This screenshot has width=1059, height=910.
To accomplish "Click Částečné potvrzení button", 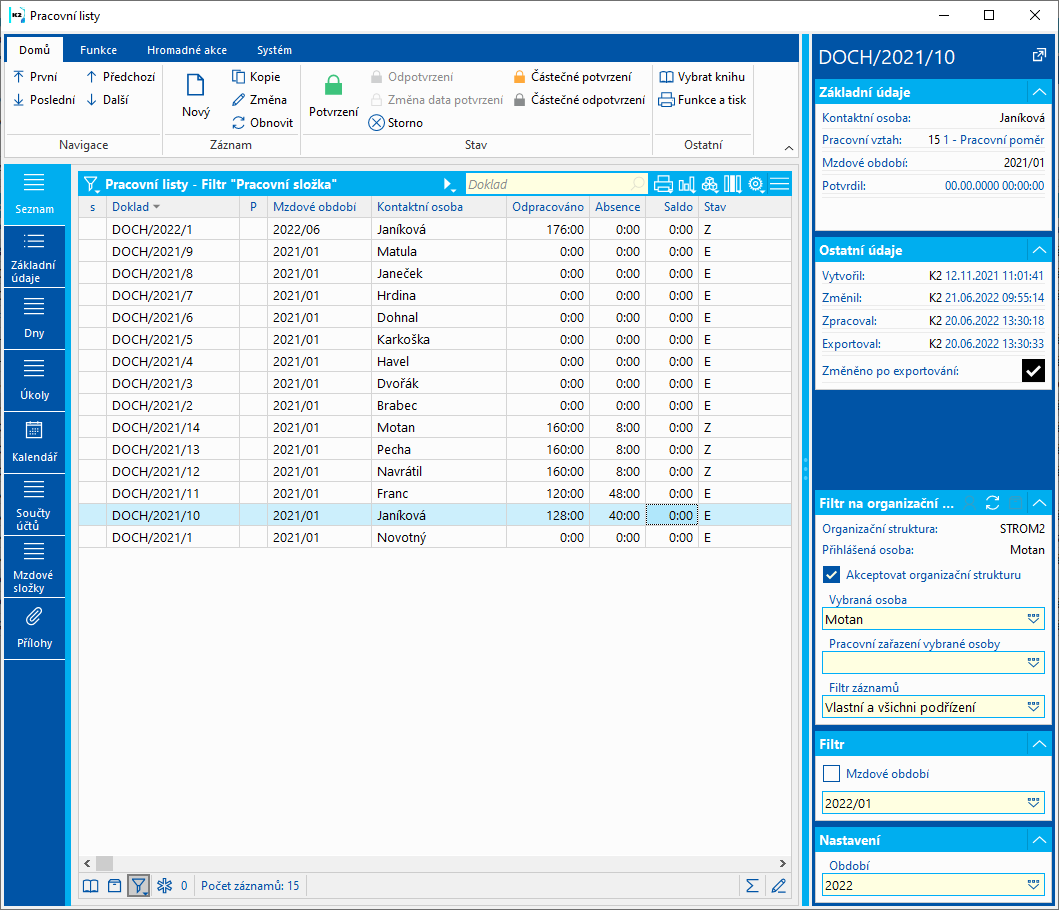I will tap(572, 77).
